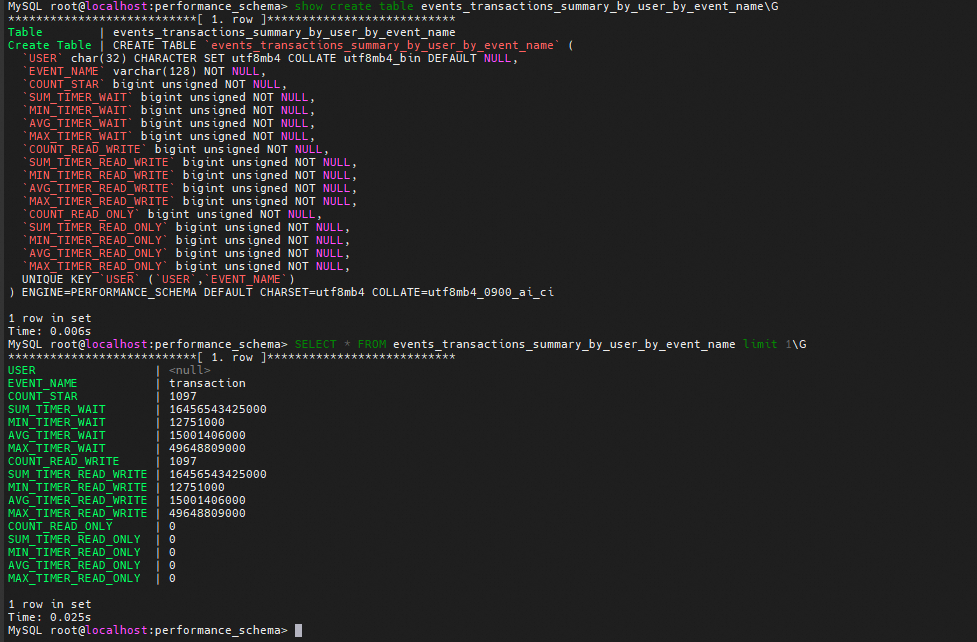This screenshot has width=977, height=642.
Task: Click the SELECT * FROM query text
Action: click(x=515, y=344)
